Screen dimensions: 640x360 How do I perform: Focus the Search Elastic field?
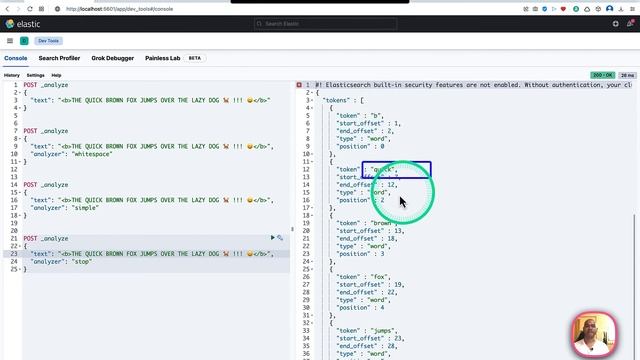click(325, 24)
